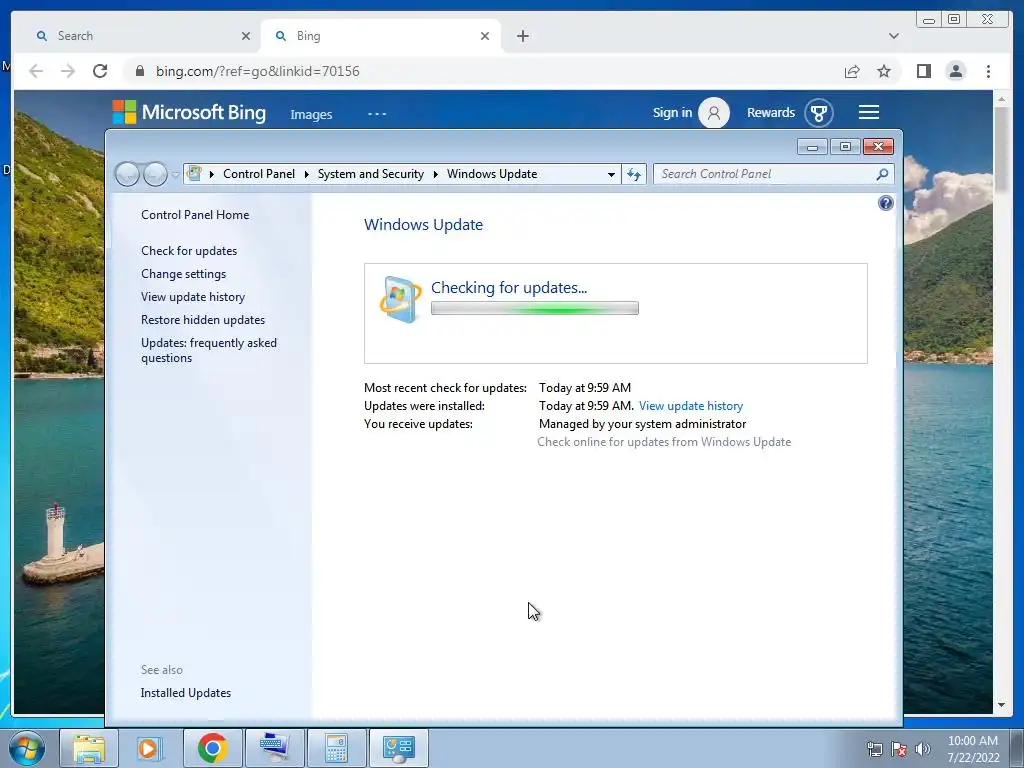Viewport: 1024px width, 768px height.
Task: Switch to Chrome in the taskbar
Action: pyautogui.click(x=212, y=748)
